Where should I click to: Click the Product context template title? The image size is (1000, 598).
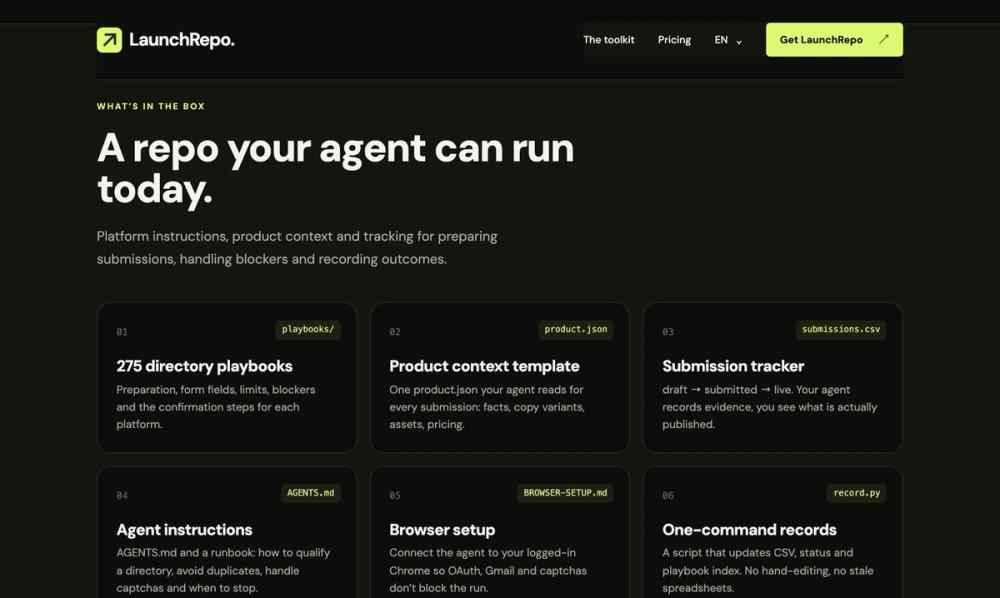tap(484, 366)
